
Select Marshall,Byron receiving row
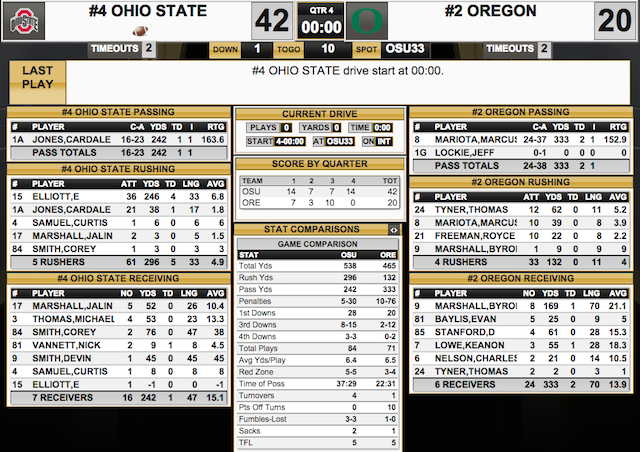click(x=520, y=306)
